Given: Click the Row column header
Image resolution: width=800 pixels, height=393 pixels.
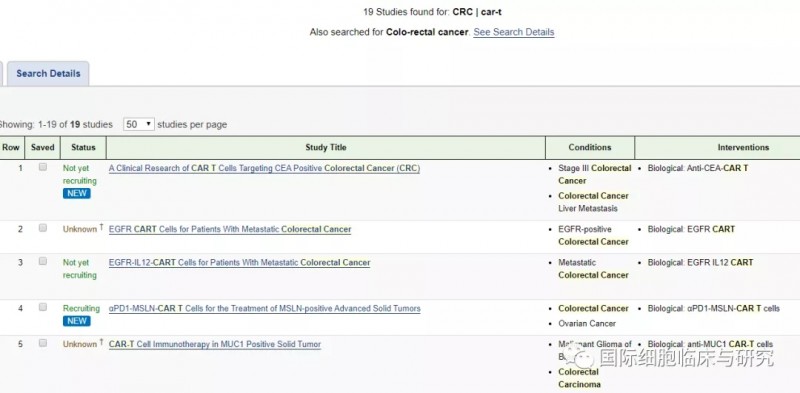Looking at the screenshot, I should point(11,148).
